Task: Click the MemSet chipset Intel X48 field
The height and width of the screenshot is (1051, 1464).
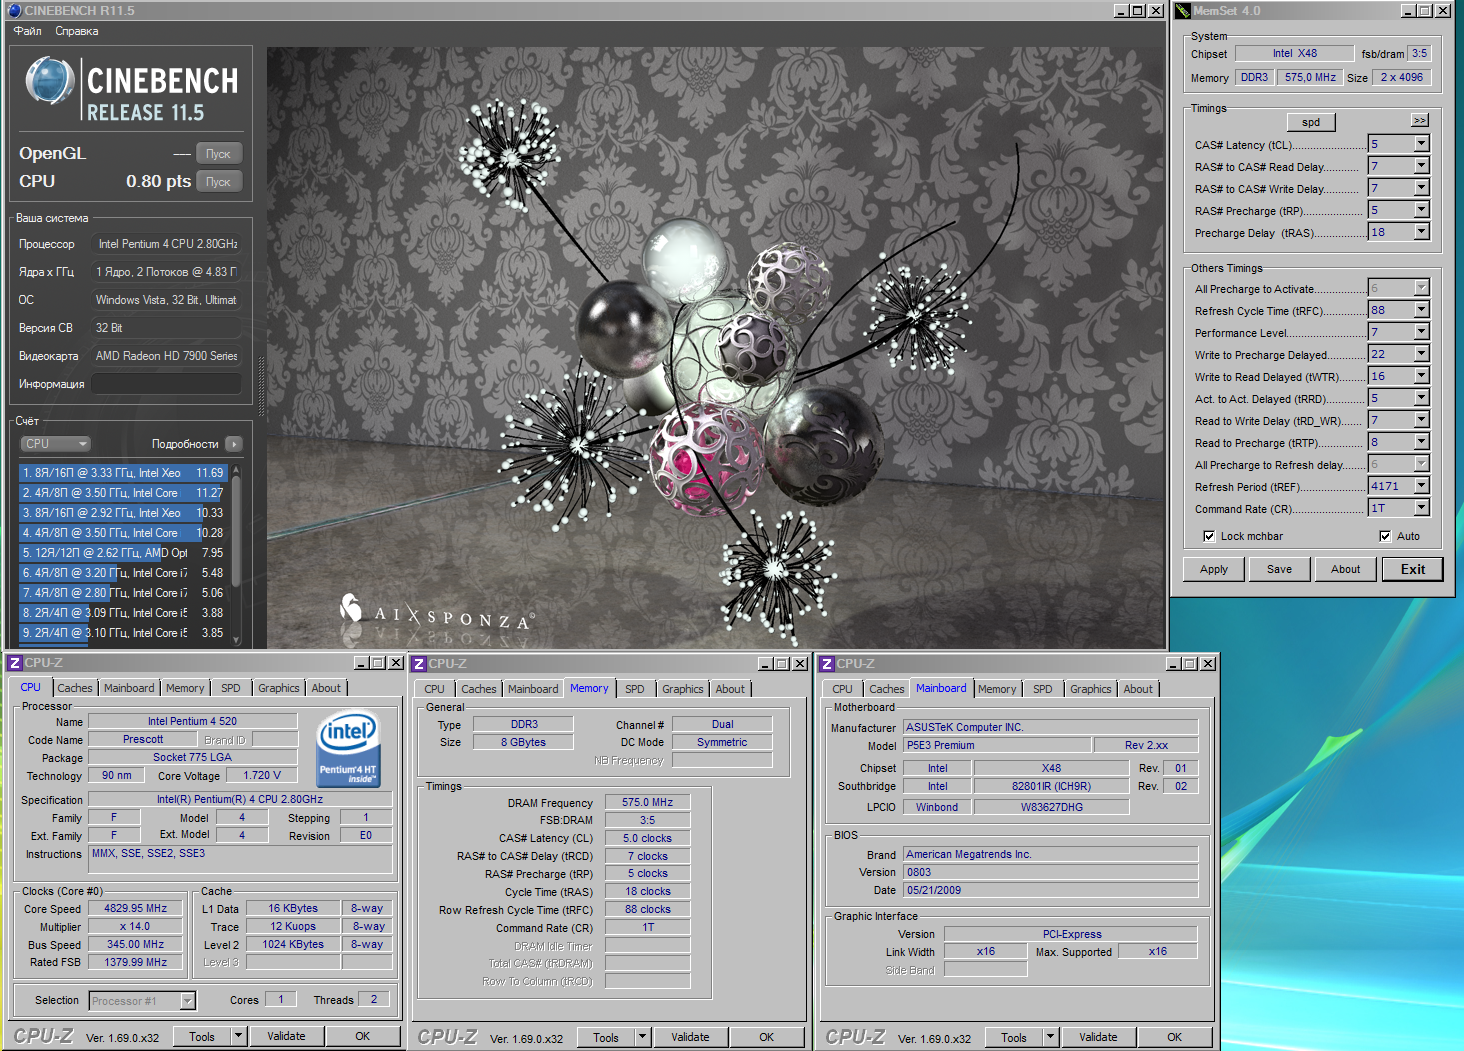Action: 1294,54
